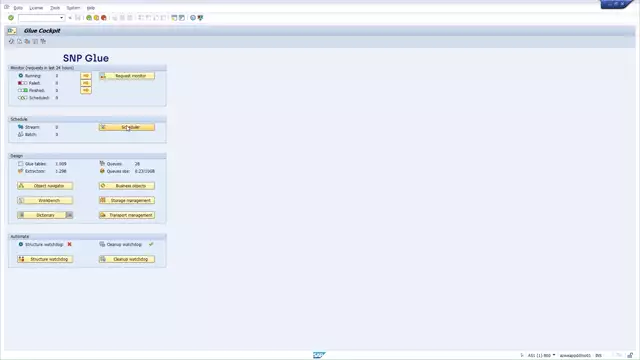The width and height of the screenshot is (640, 360).
Task: Click inside the command field input
Action: click(x=39, y=18)
